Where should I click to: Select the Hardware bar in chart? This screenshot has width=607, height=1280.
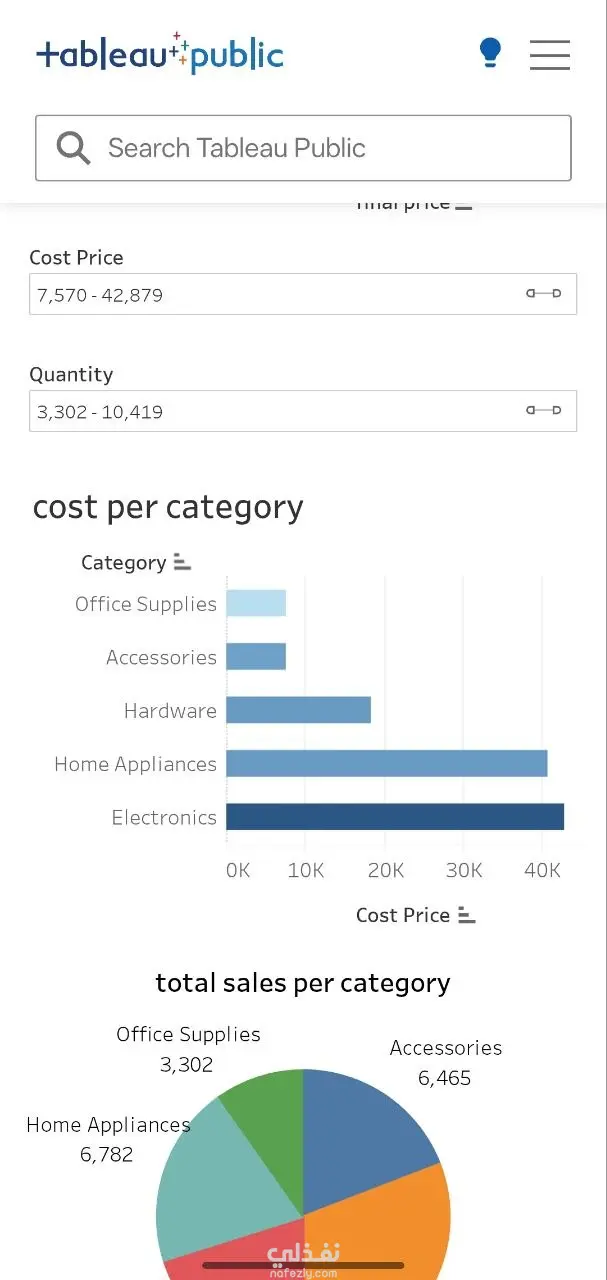299,710
